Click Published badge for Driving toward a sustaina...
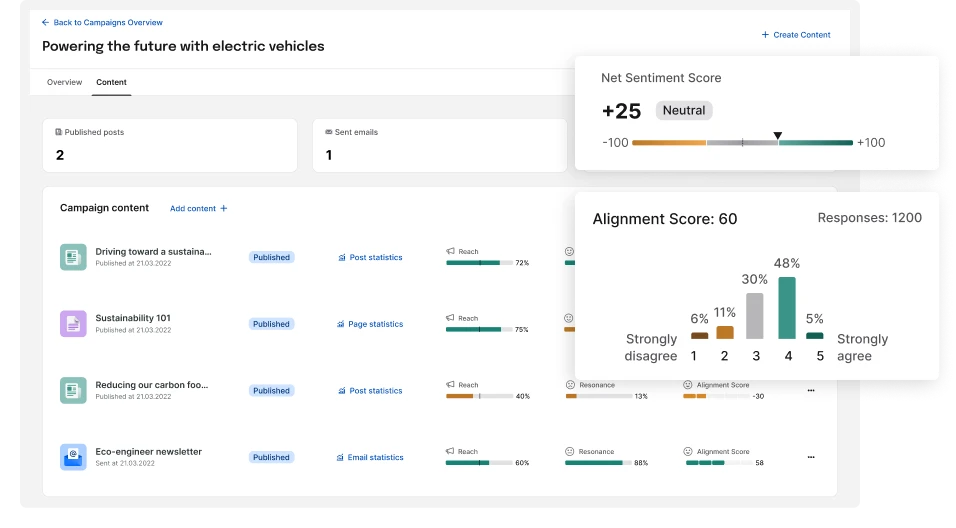 (x=271, y=257)
